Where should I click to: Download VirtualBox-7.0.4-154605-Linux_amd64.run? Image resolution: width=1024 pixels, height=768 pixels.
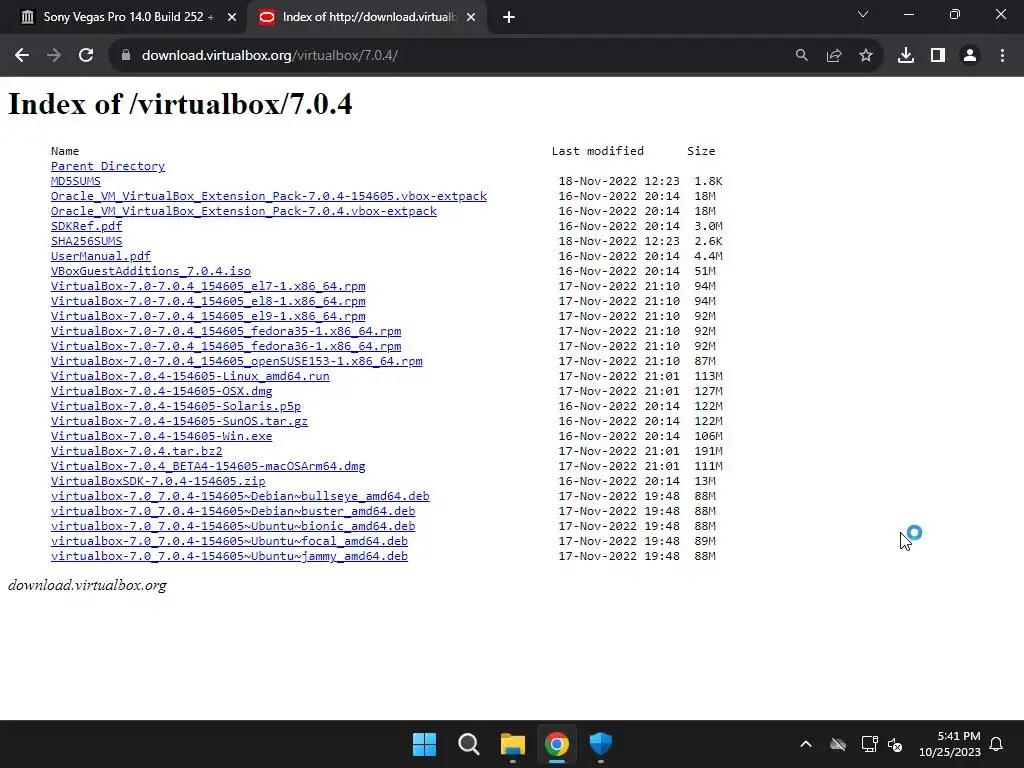[190, 376]
